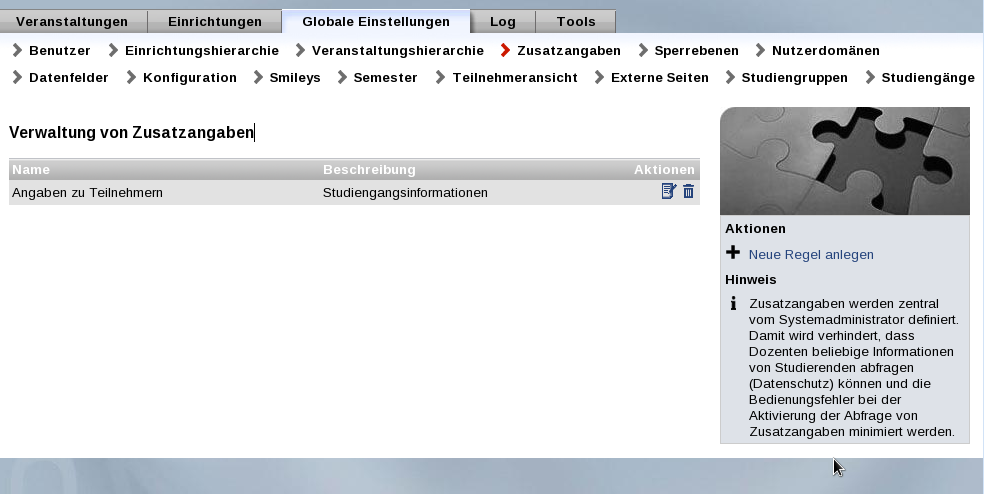Open the Studiengruppen link
The width and height of the screenshot is (984, 494).
794,77
